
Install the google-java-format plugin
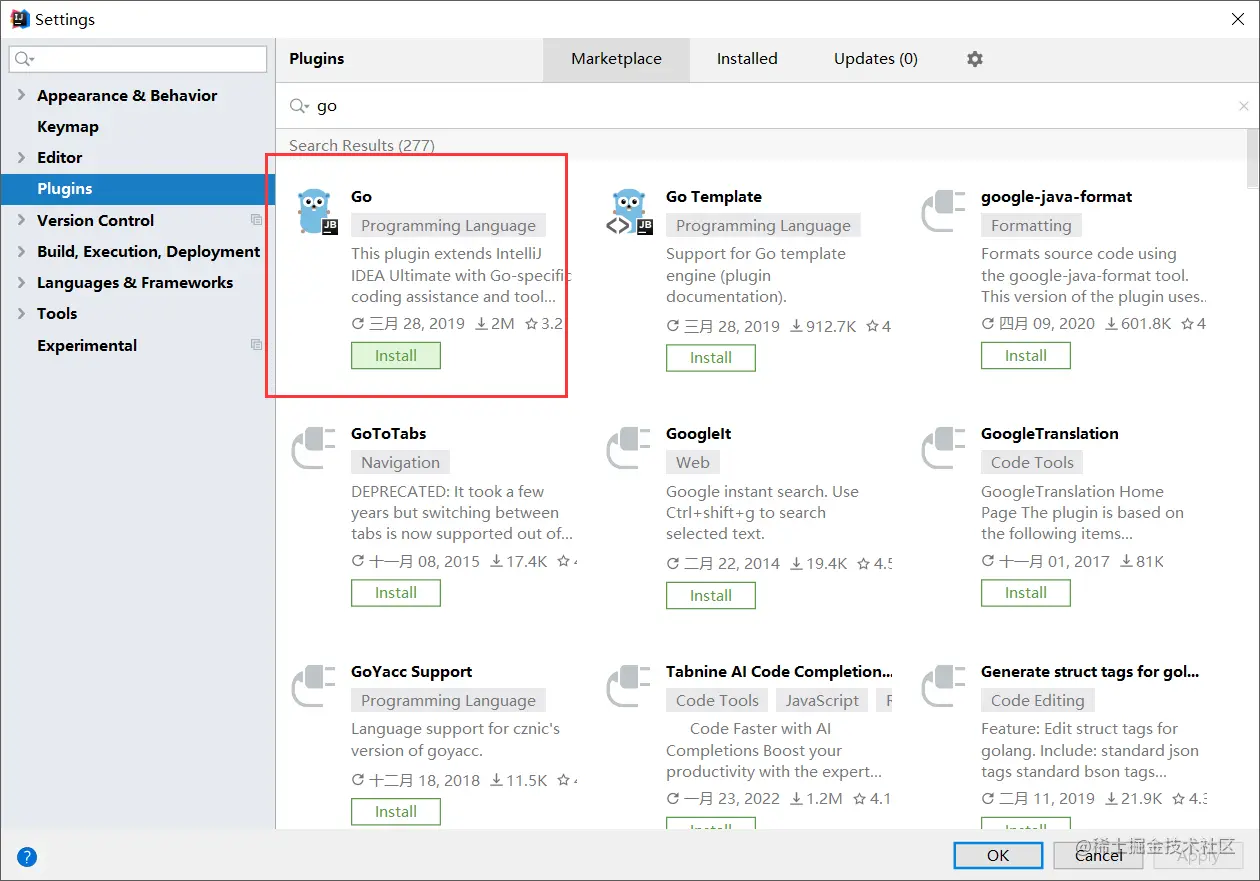tap(1026, 356)
